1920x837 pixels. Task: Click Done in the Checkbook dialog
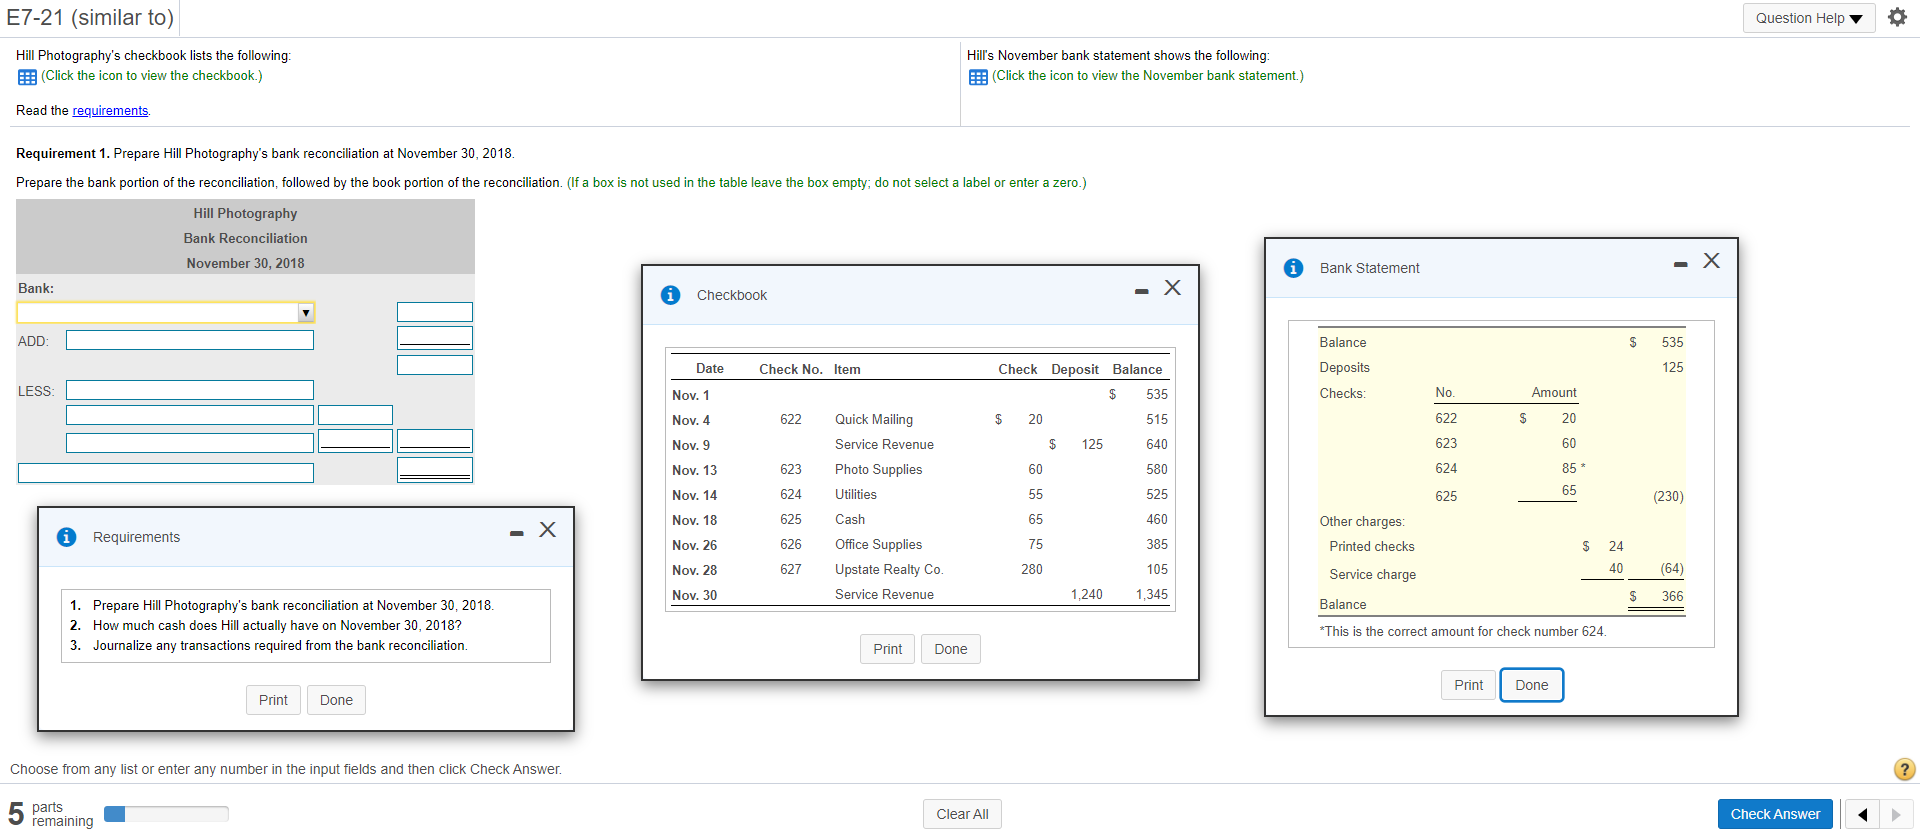(x=950, y=649)
